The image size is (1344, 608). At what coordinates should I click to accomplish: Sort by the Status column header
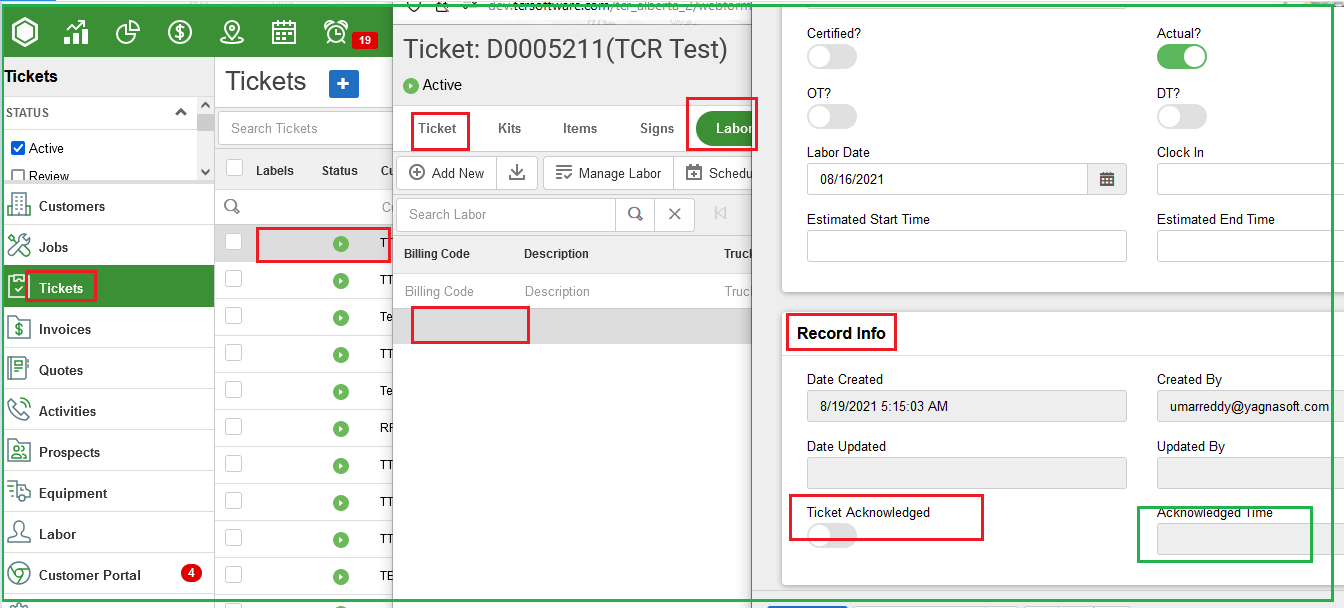tap(340, 171)
